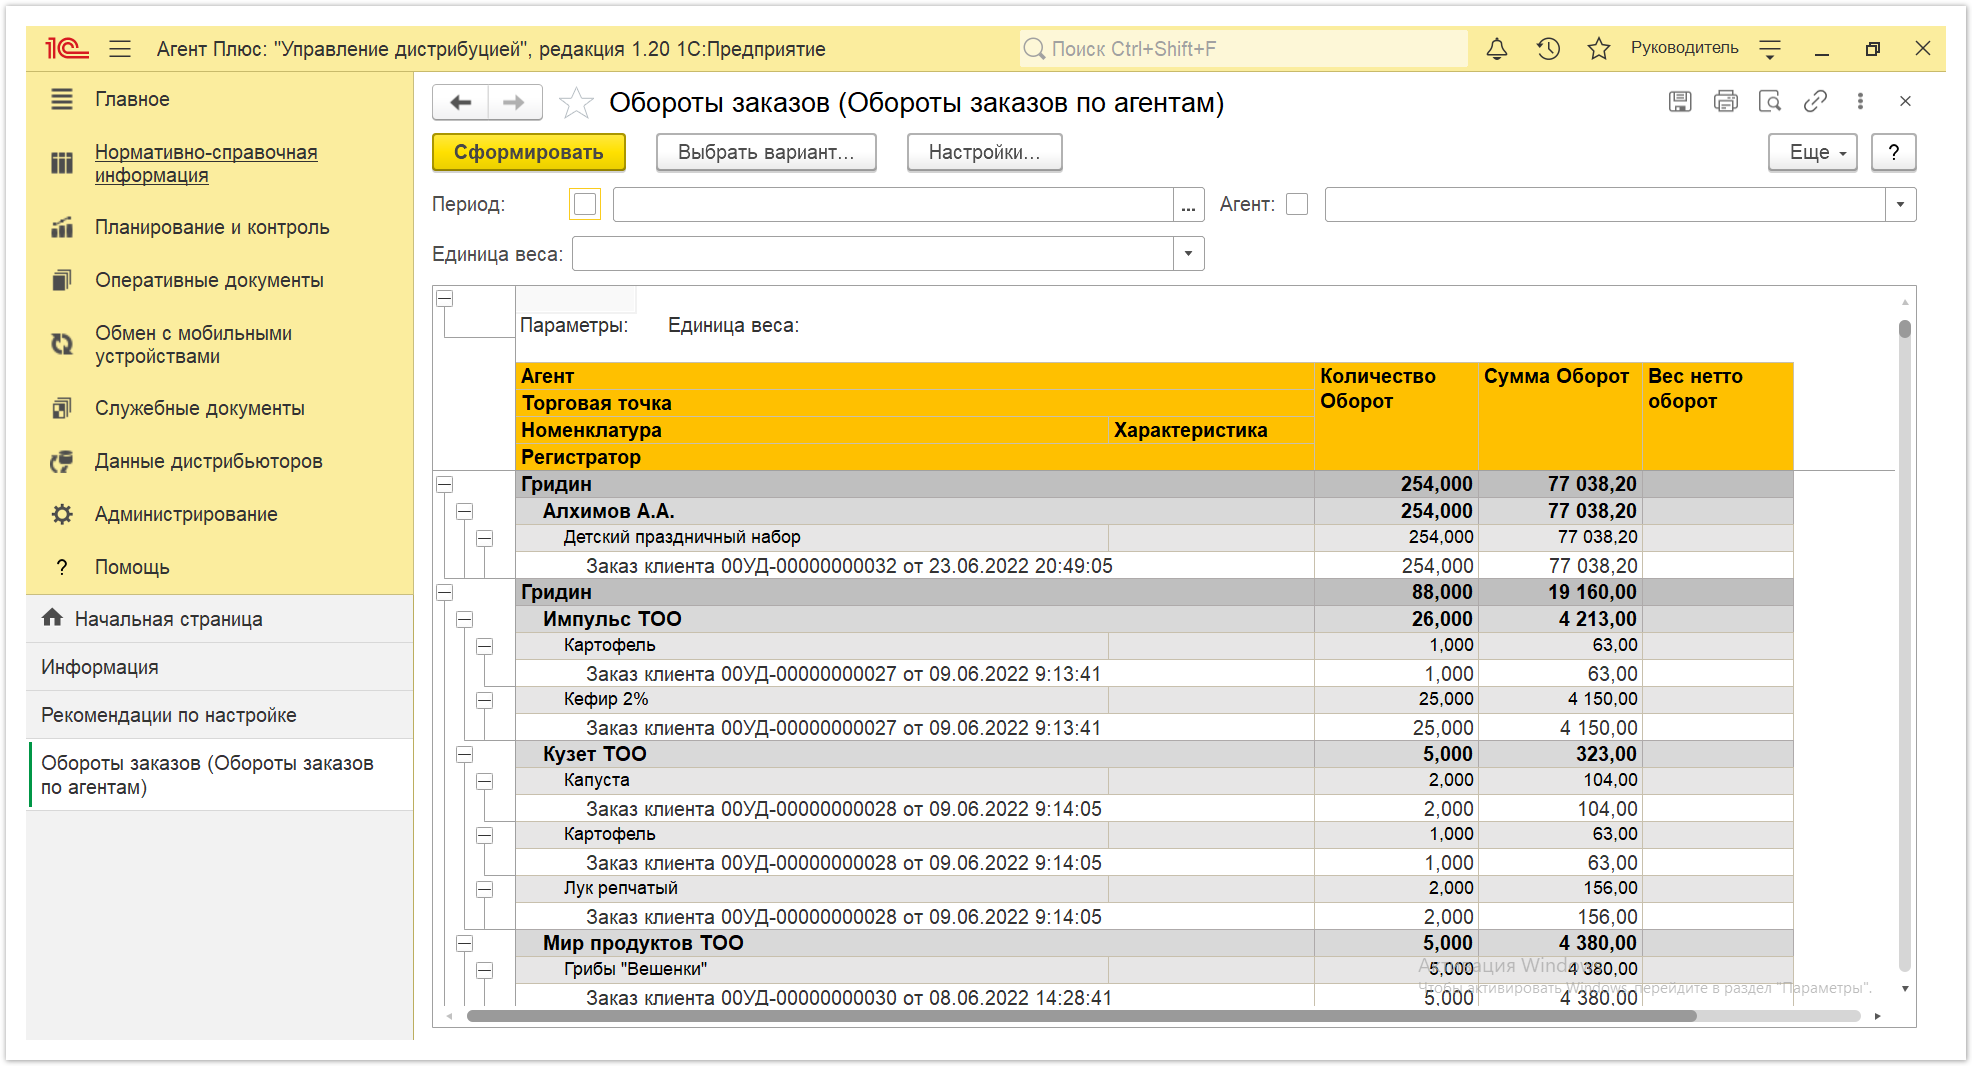Open the period selection ellipsis button
The image size is (1972, 1066).
[x=1188, y=204]
